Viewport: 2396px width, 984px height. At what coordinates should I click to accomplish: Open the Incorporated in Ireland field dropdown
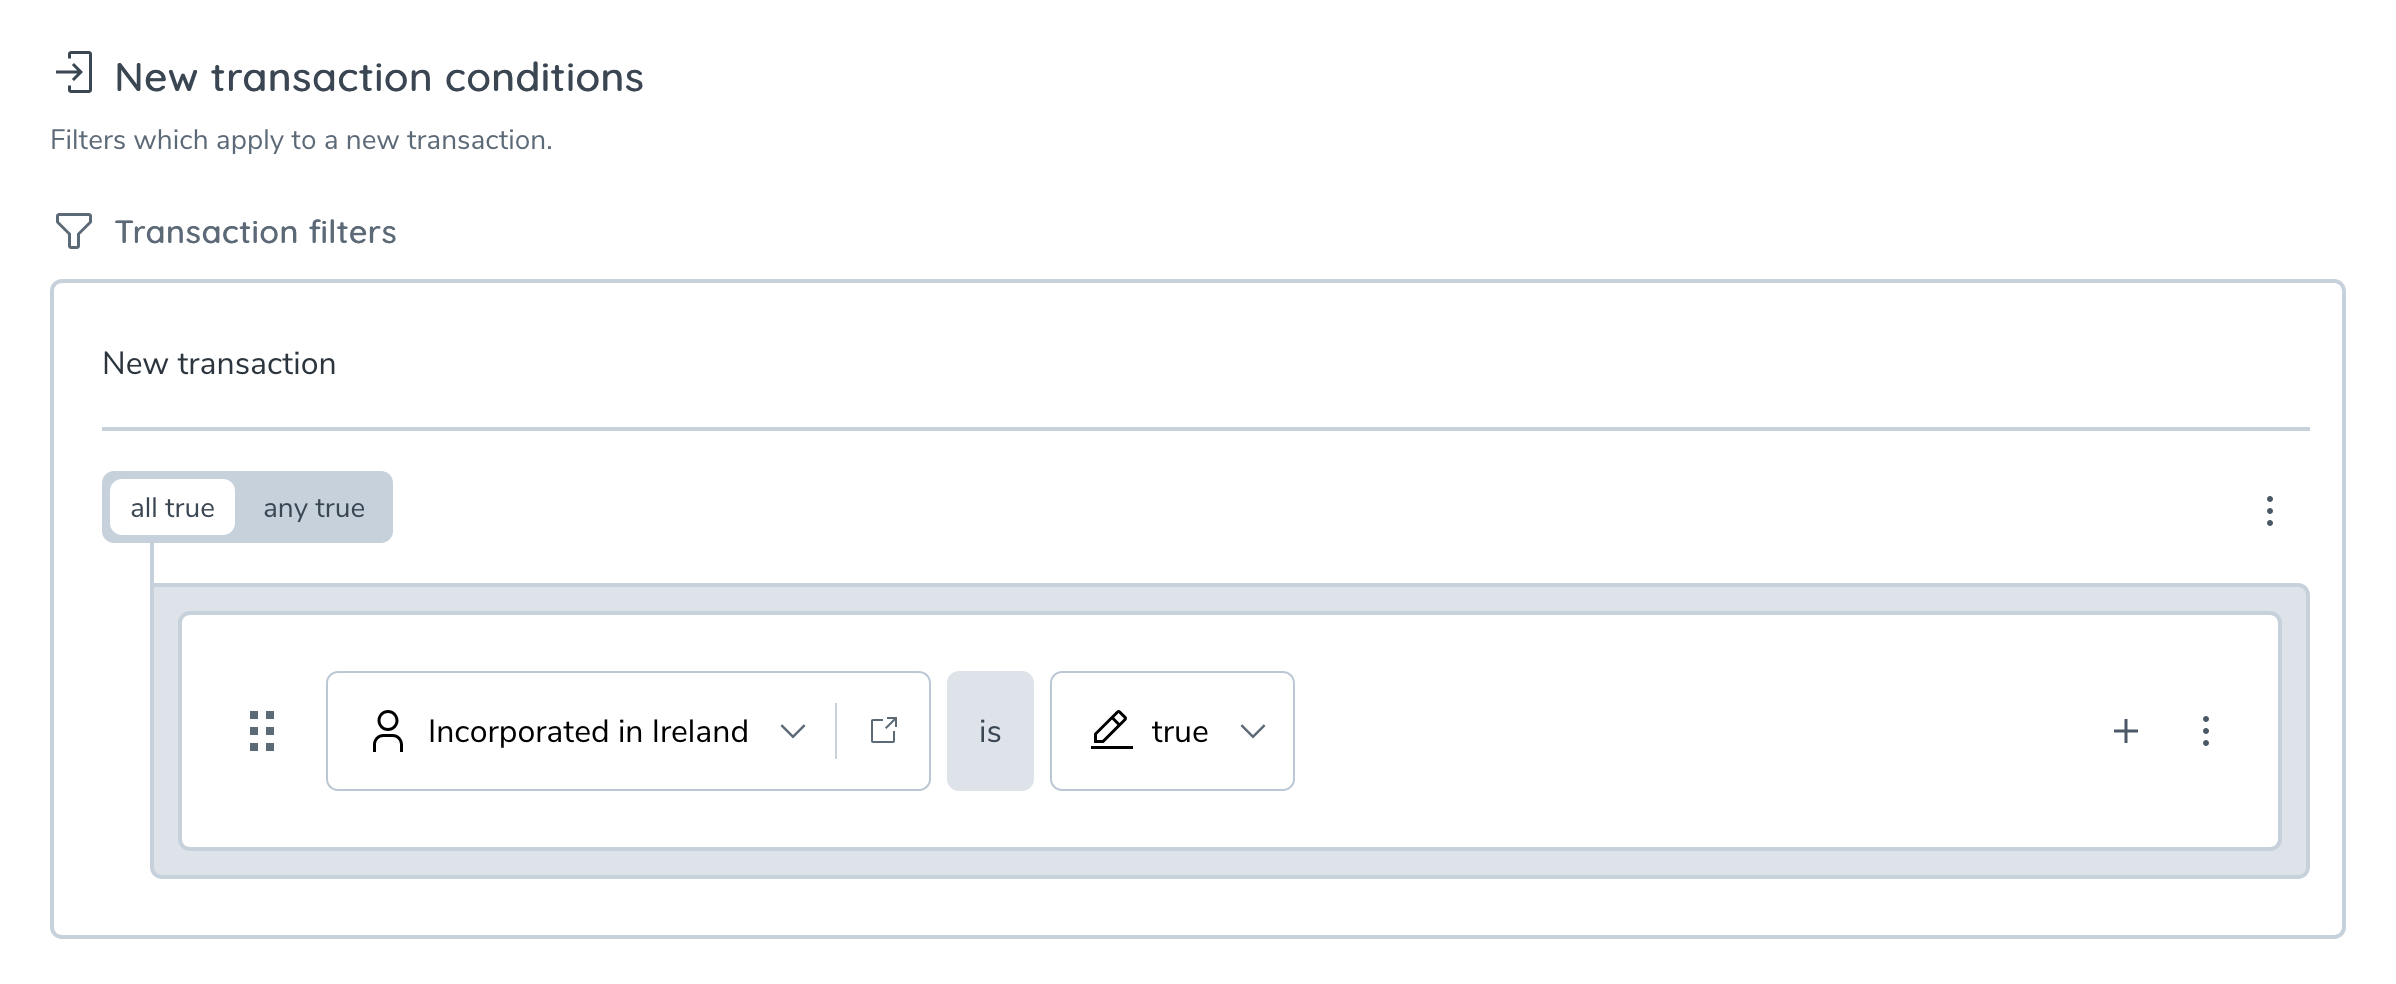(x=587, y=731)
